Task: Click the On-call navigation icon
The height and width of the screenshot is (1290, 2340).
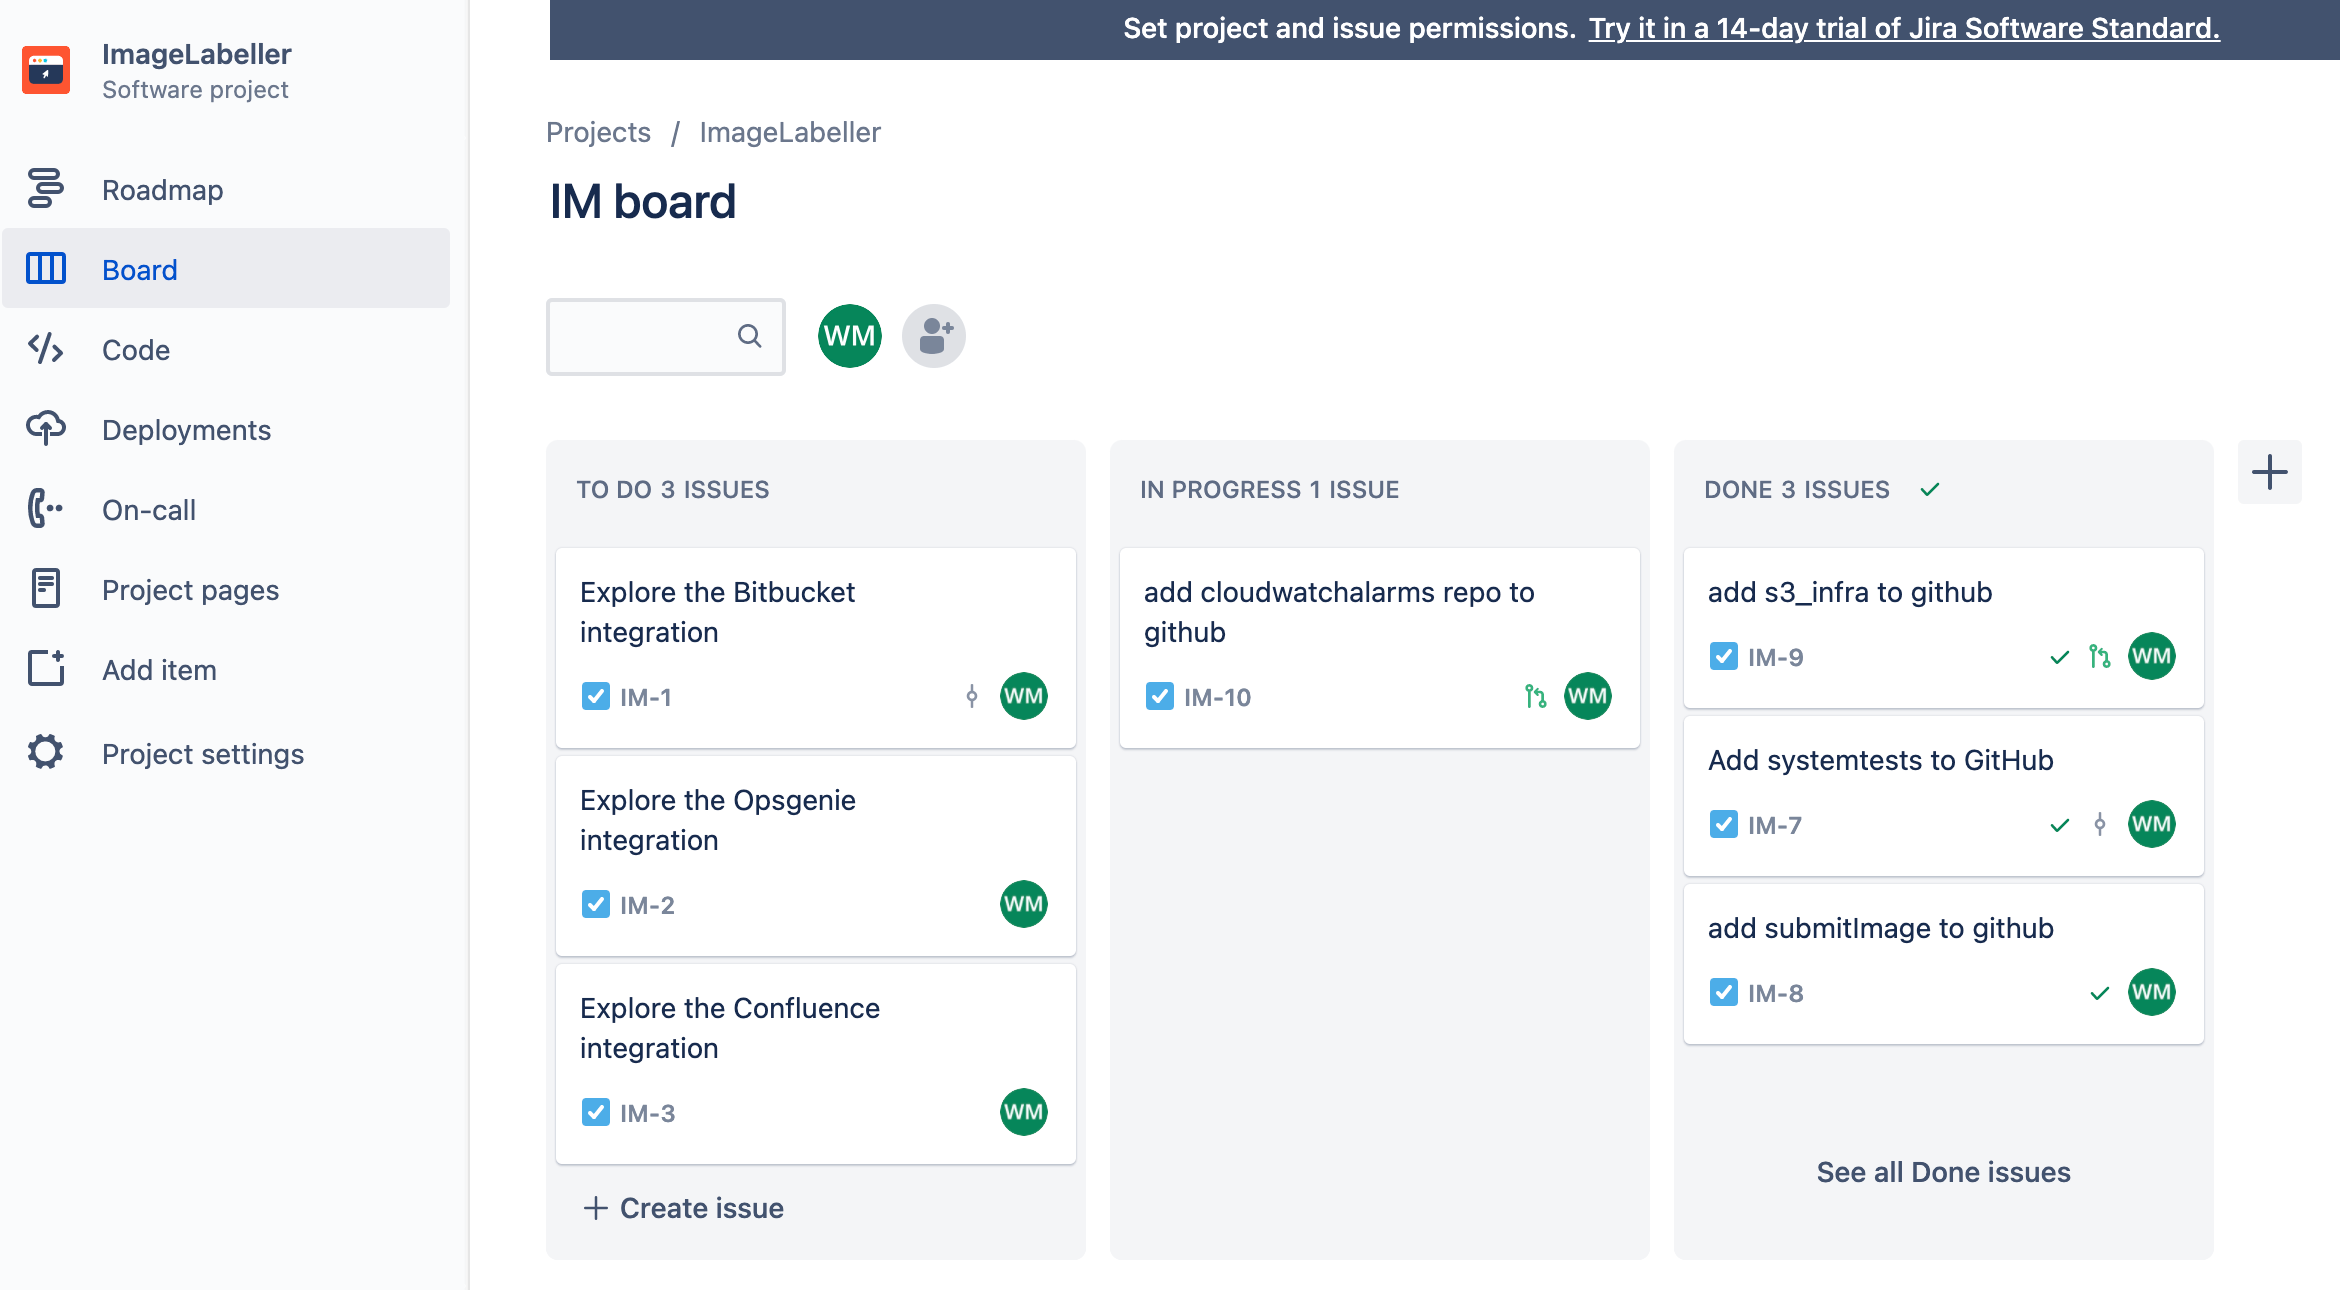Action: (46, 508)
